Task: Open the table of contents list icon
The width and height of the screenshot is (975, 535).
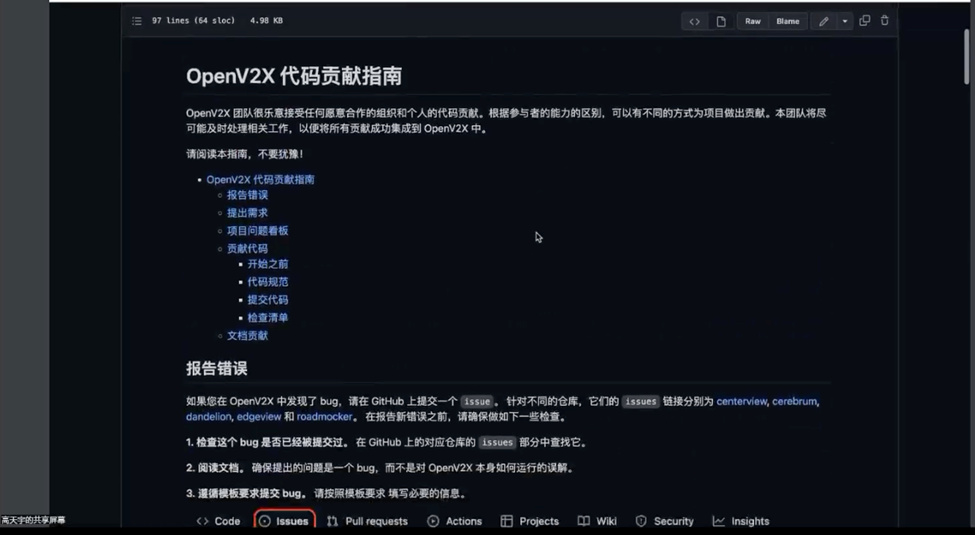Action: [137, 21]
